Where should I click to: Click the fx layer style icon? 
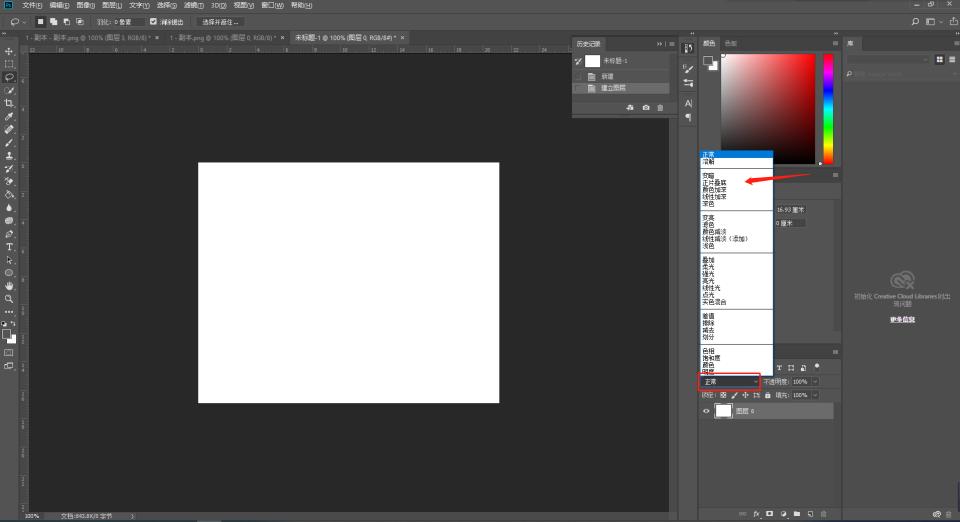click(755, 514)
